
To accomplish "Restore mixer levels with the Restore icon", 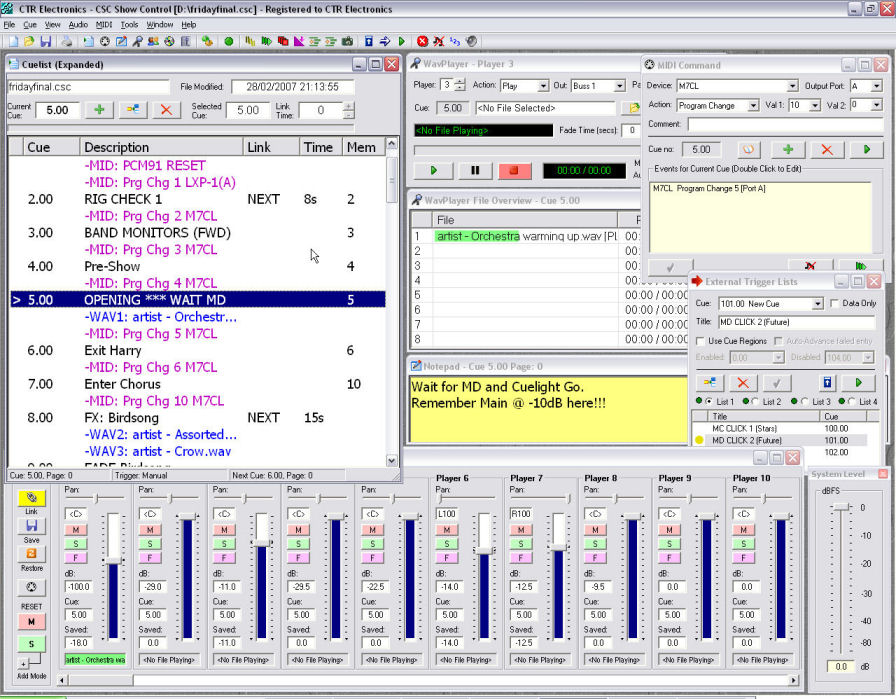I will click(31, 553).
